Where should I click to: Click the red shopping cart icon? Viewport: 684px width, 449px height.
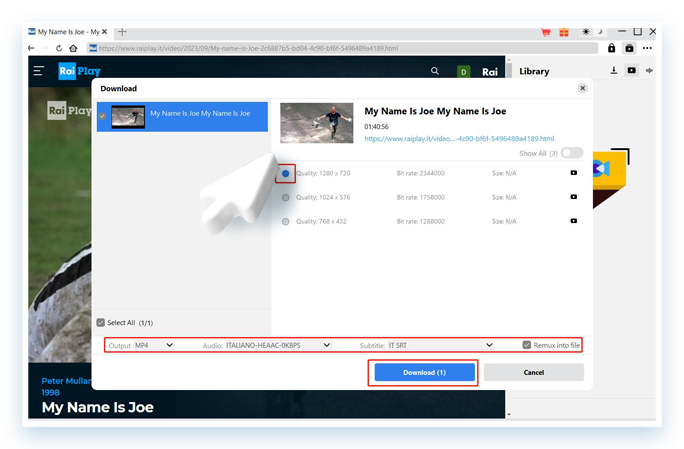coord(546,32)
